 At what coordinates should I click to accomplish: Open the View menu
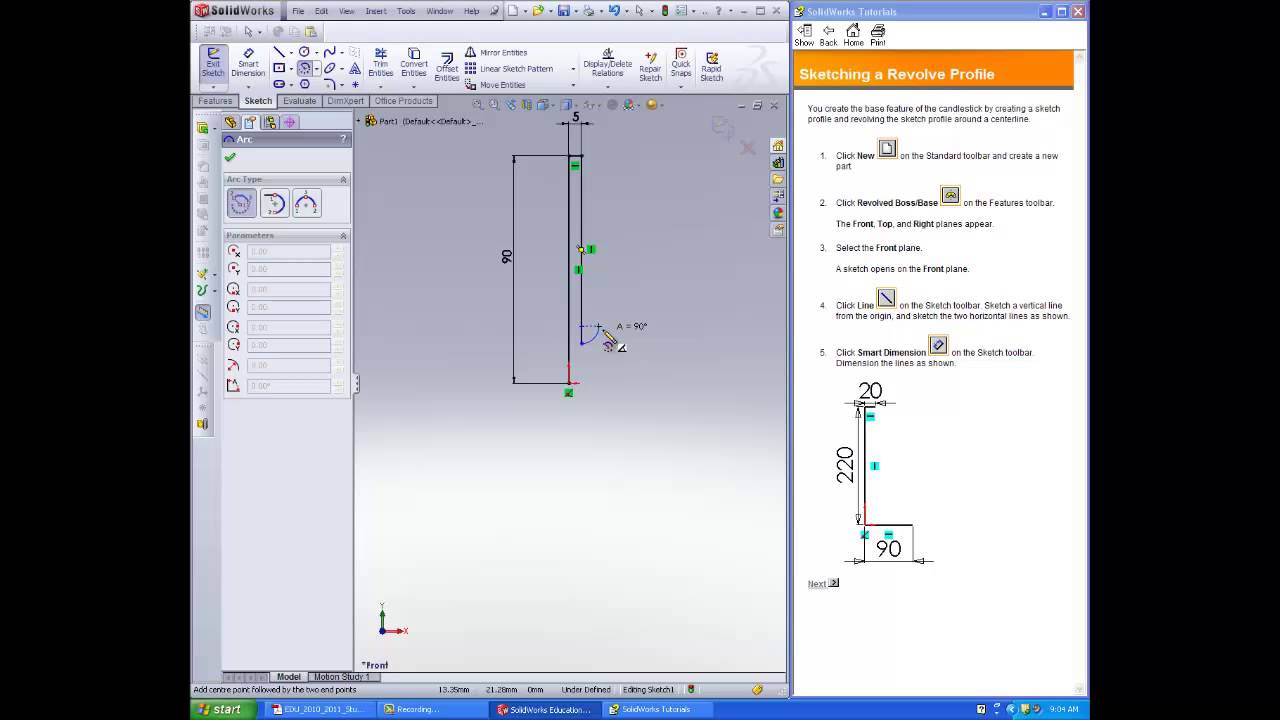tap(347, 11)
